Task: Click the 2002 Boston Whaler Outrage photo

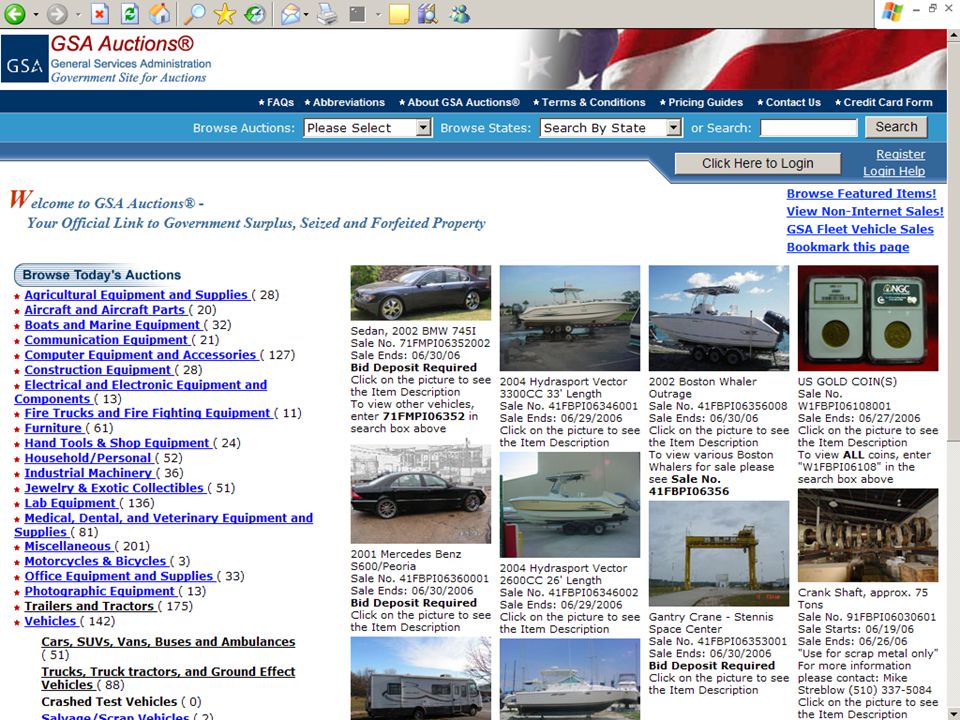Action: [x=719, y=318]
